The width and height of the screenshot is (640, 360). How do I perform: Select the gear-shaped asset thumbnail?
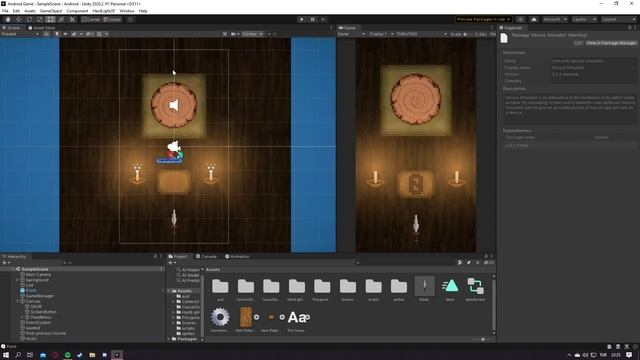pyautogui.click(x=220, y=317)
